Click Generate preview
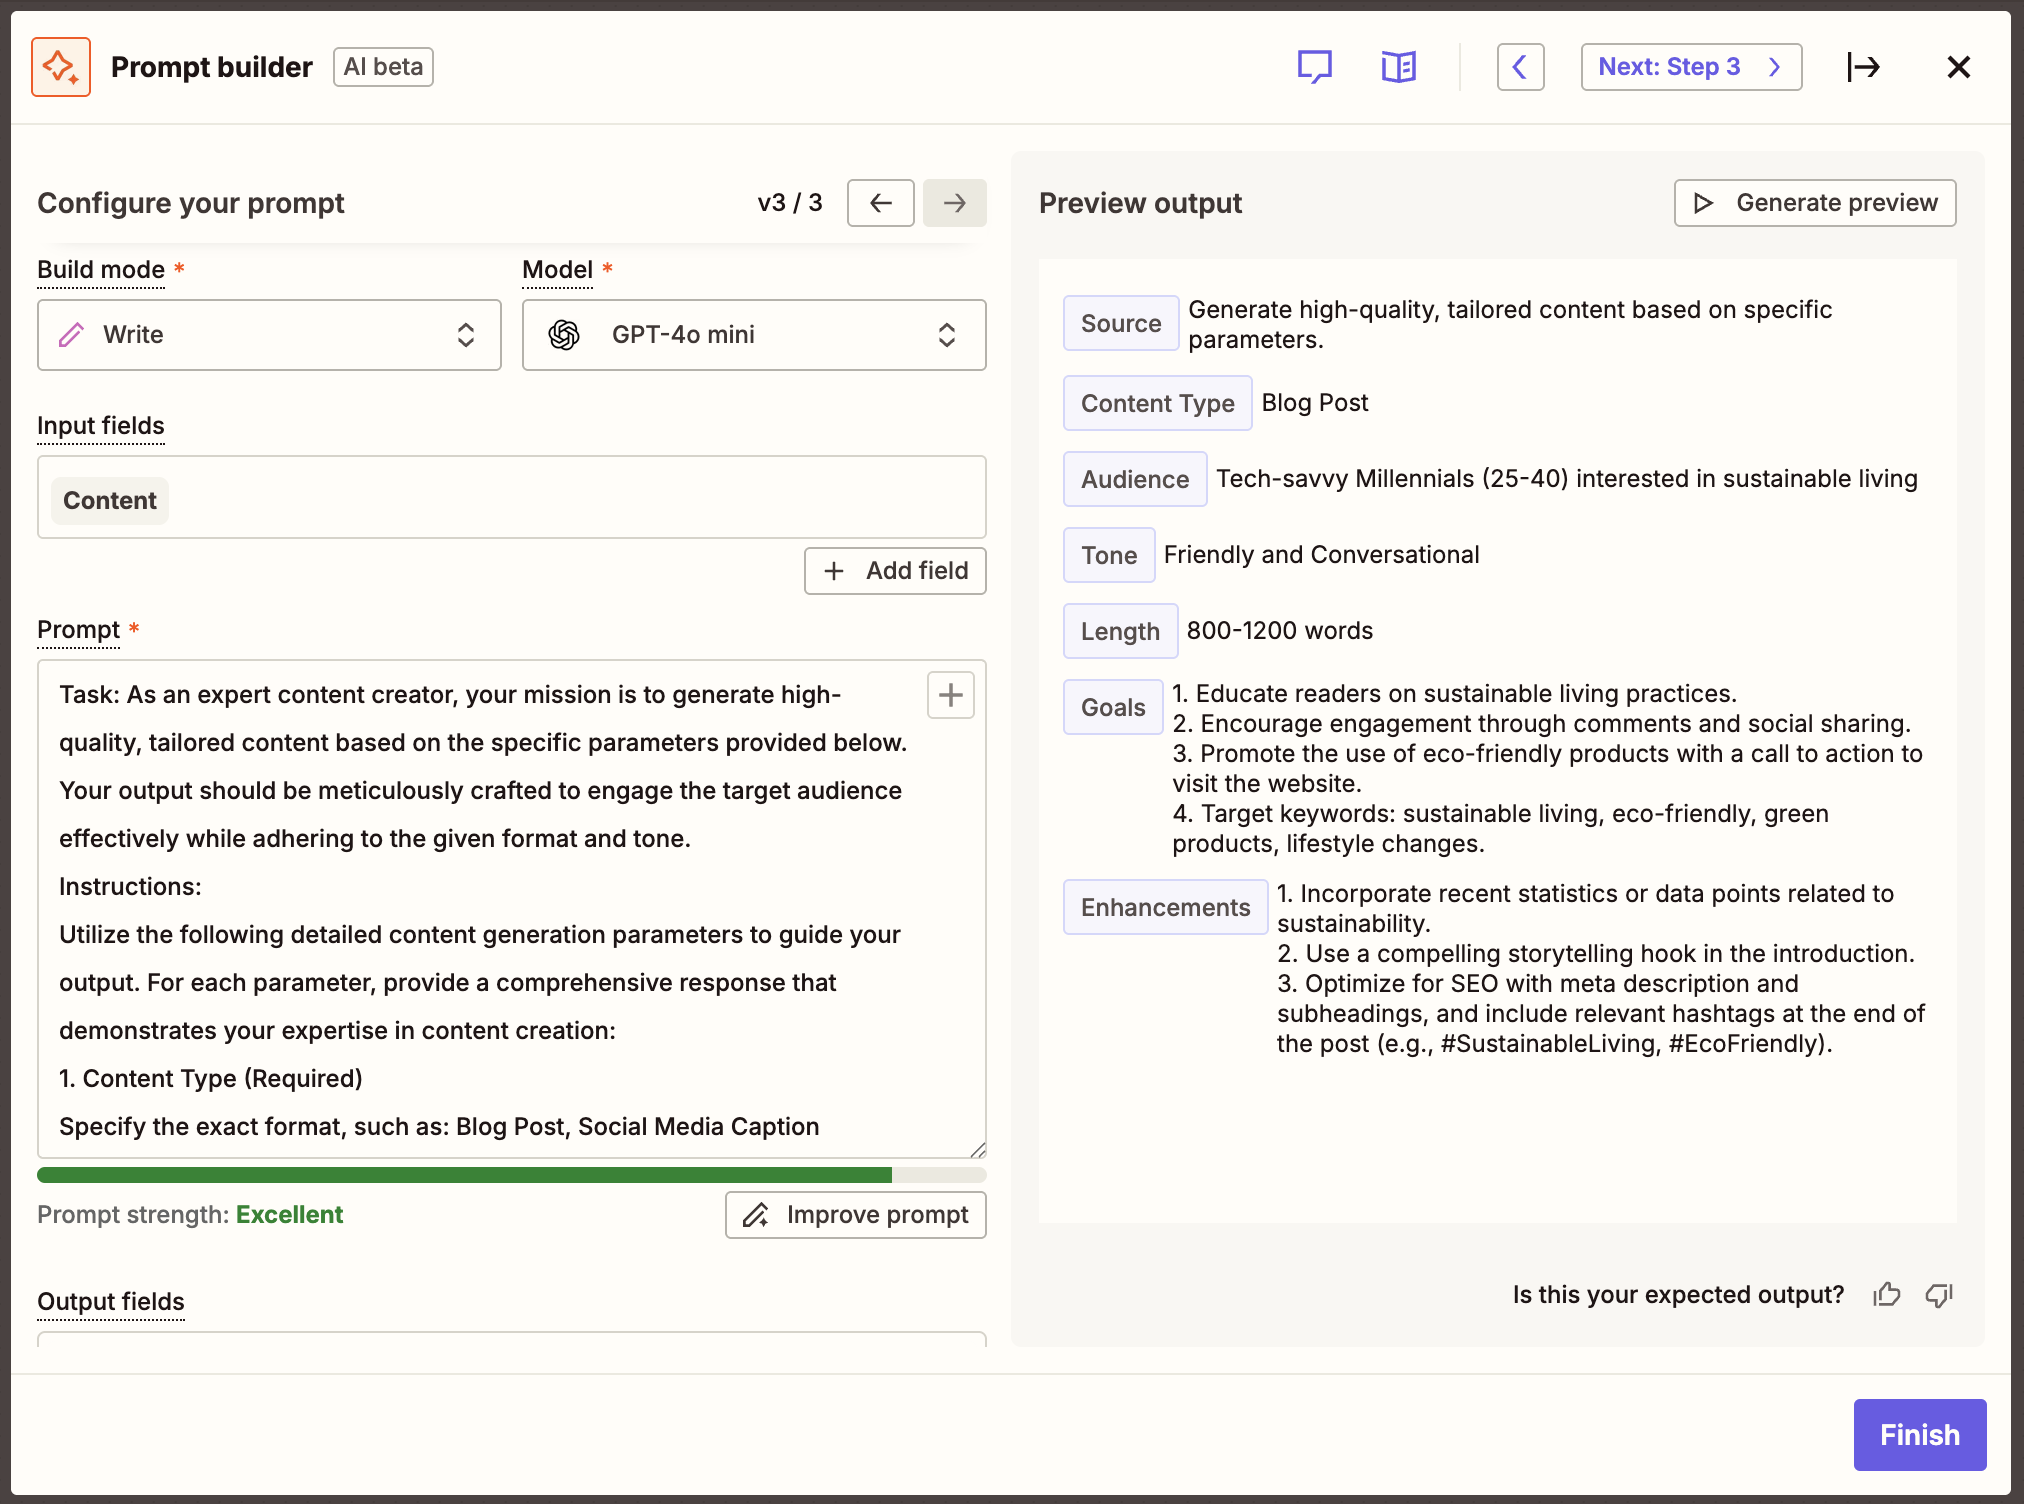This screenshot has width=2024, height=1504. tap(1814, 202)
